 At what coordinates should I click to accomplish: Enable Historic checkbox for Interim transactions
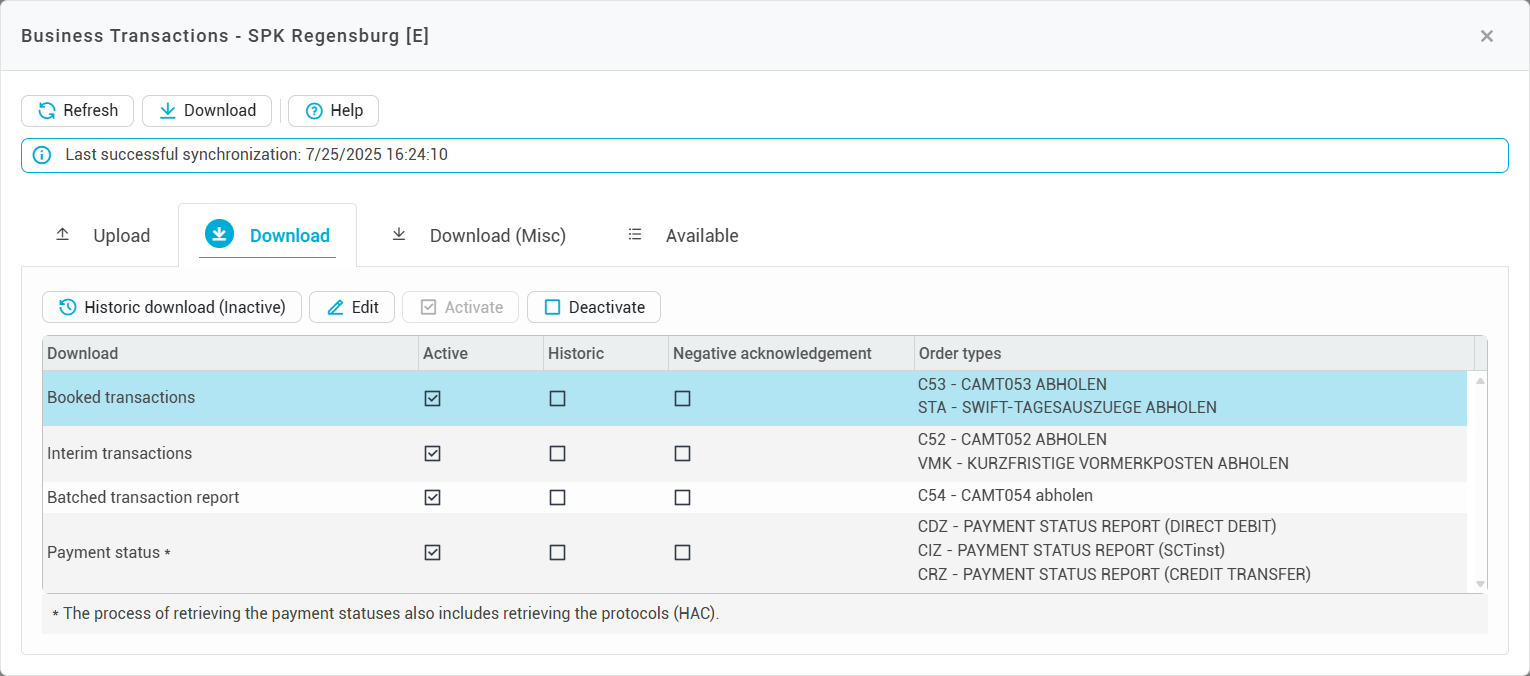point(557,453)
